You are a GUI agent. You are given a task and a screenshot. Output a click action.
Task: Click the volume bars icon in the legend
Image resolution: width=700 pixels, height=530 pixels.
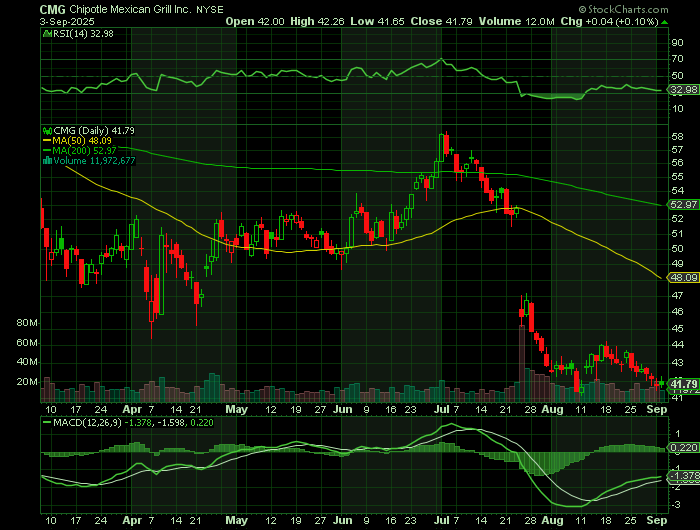[47, 161]
